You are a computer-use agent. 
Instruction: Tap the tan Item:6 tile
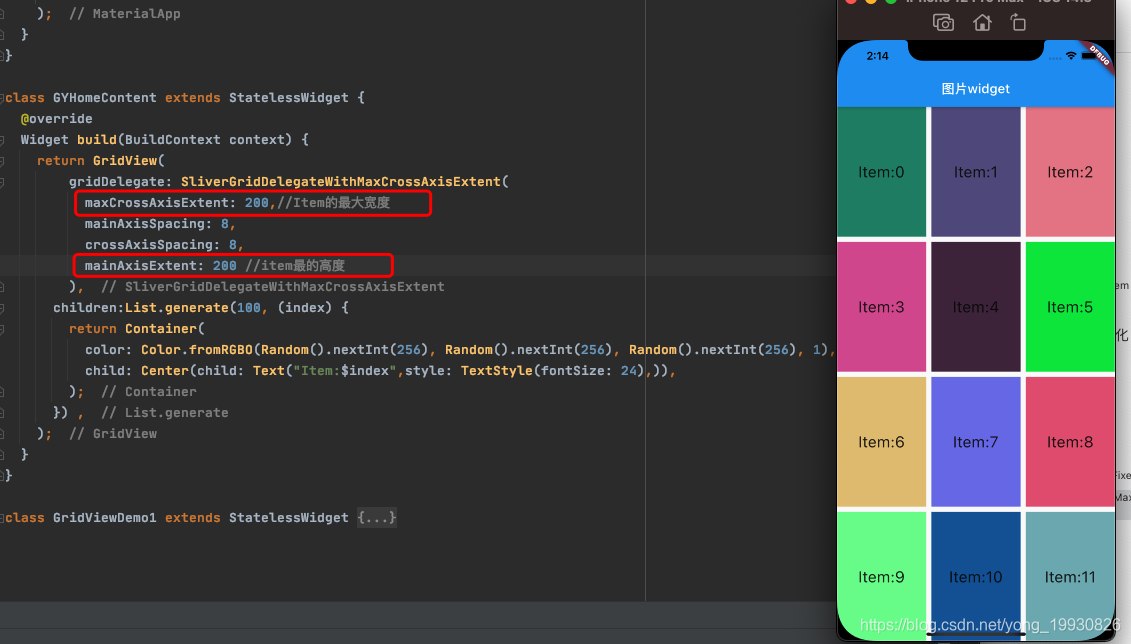(x=881, y=441)
